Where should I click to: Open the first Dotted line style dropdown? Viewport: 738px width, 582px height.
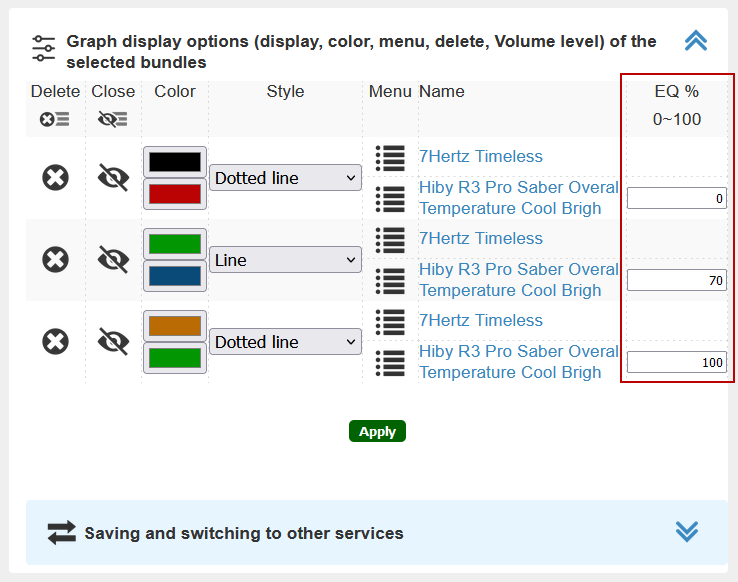tap(285, 178)
